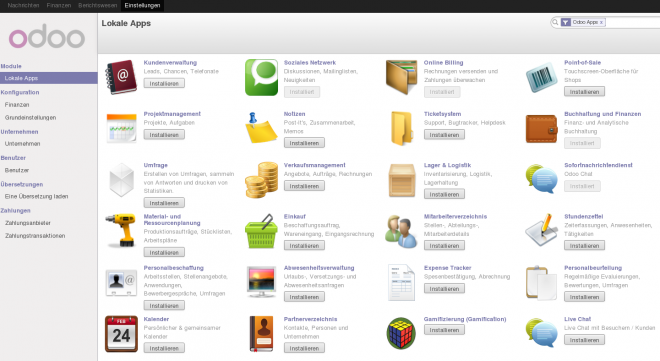Switch to the Berichtswesen menu
This screenshot has width=660, height=361.
click(98, 5)
